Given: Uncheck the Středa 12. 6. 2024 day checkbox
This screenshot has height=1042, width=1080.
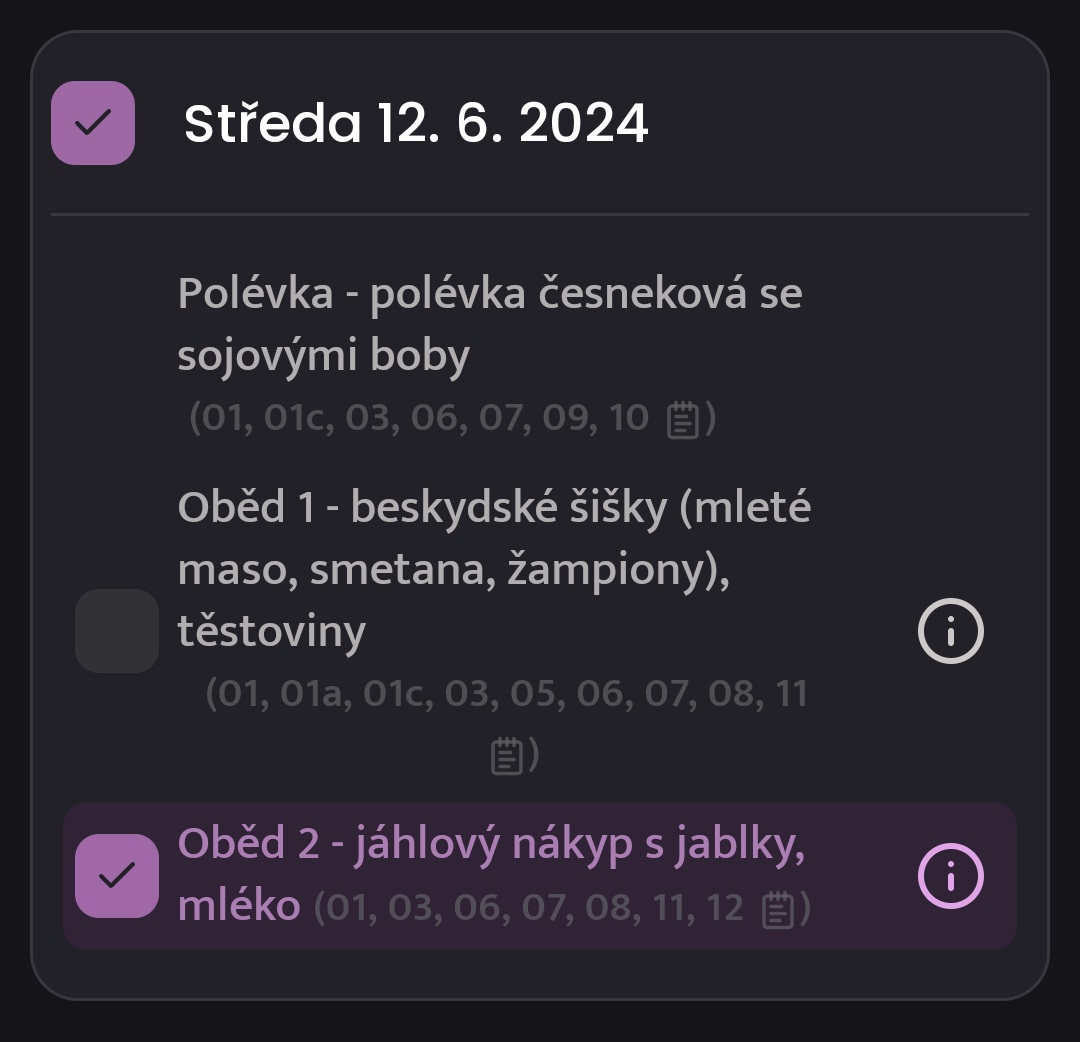Looking at the screenshot, I should pos(93,123).
